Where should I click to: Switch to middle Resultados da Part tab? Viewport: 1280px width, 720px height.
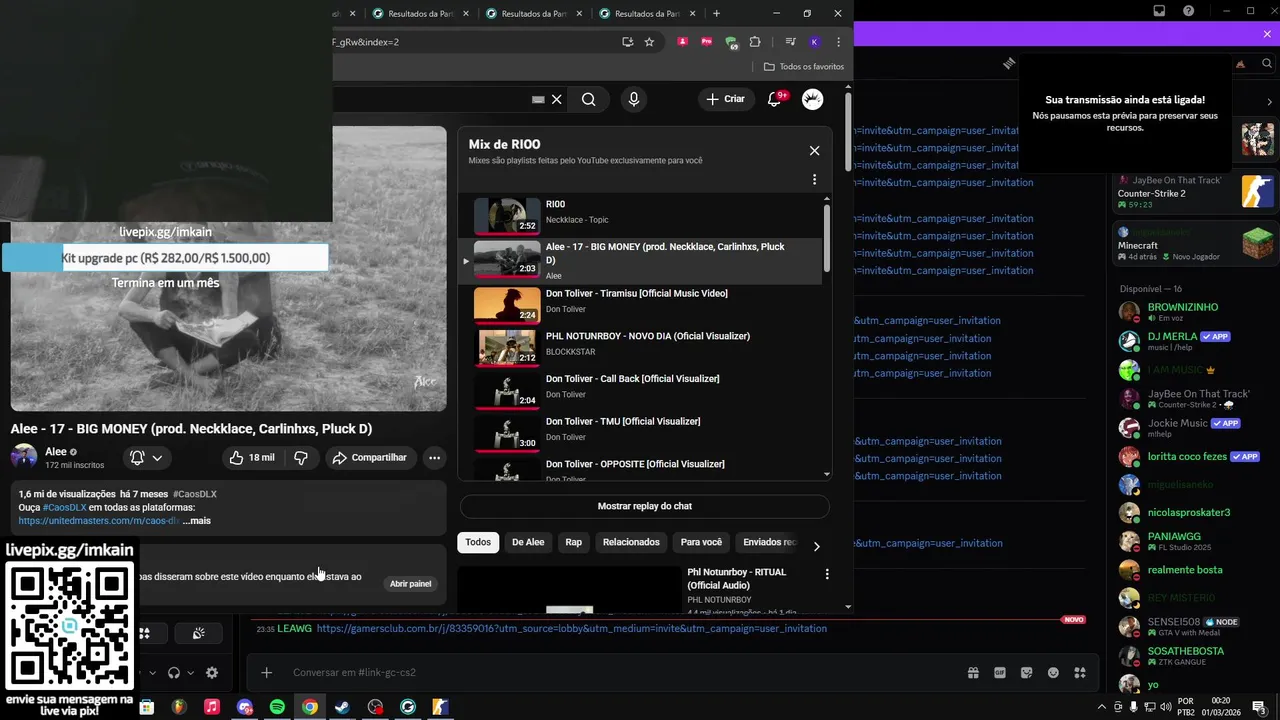coord(534,14)
